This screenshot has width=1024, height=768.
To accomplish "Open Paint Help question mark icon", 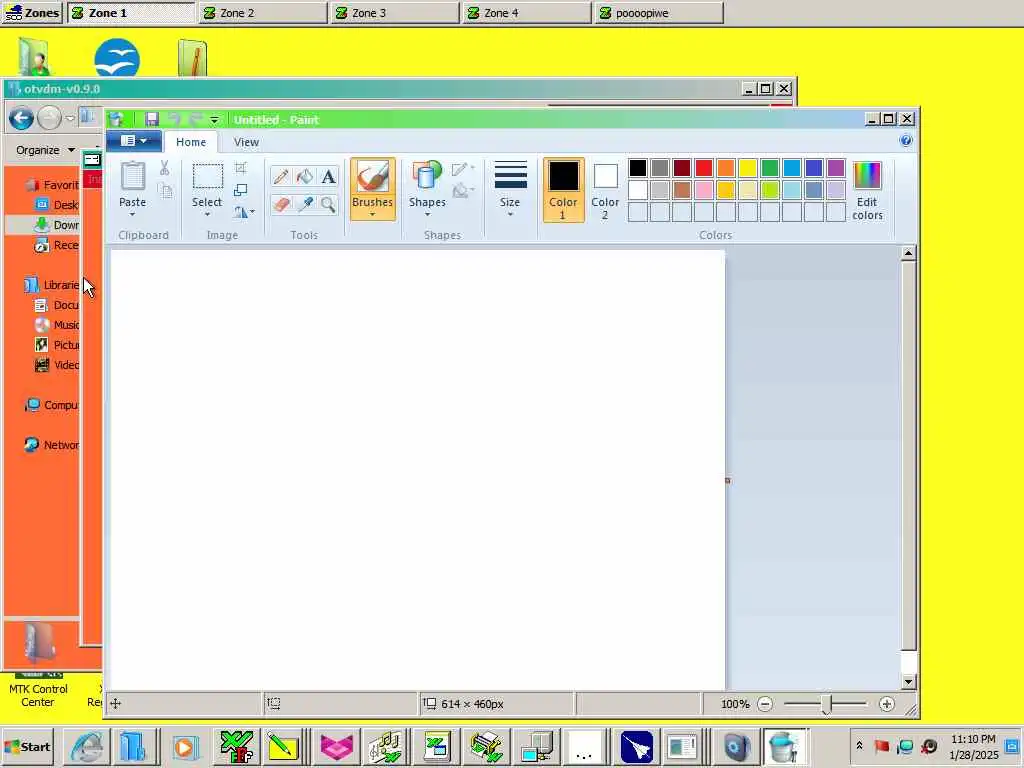I will coord(906,140).
